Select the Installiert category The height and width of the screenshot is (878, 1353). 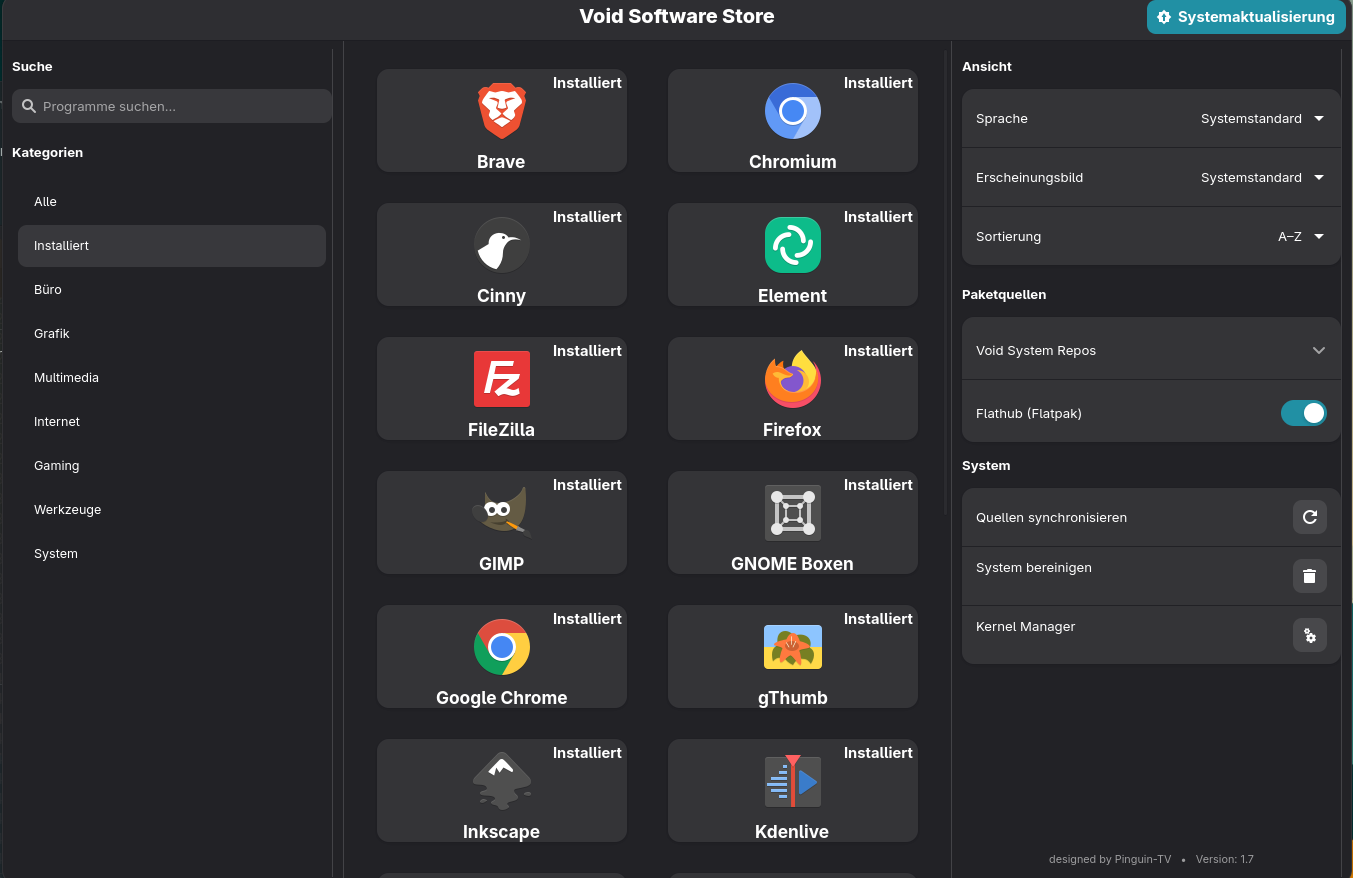click(172, 245)
